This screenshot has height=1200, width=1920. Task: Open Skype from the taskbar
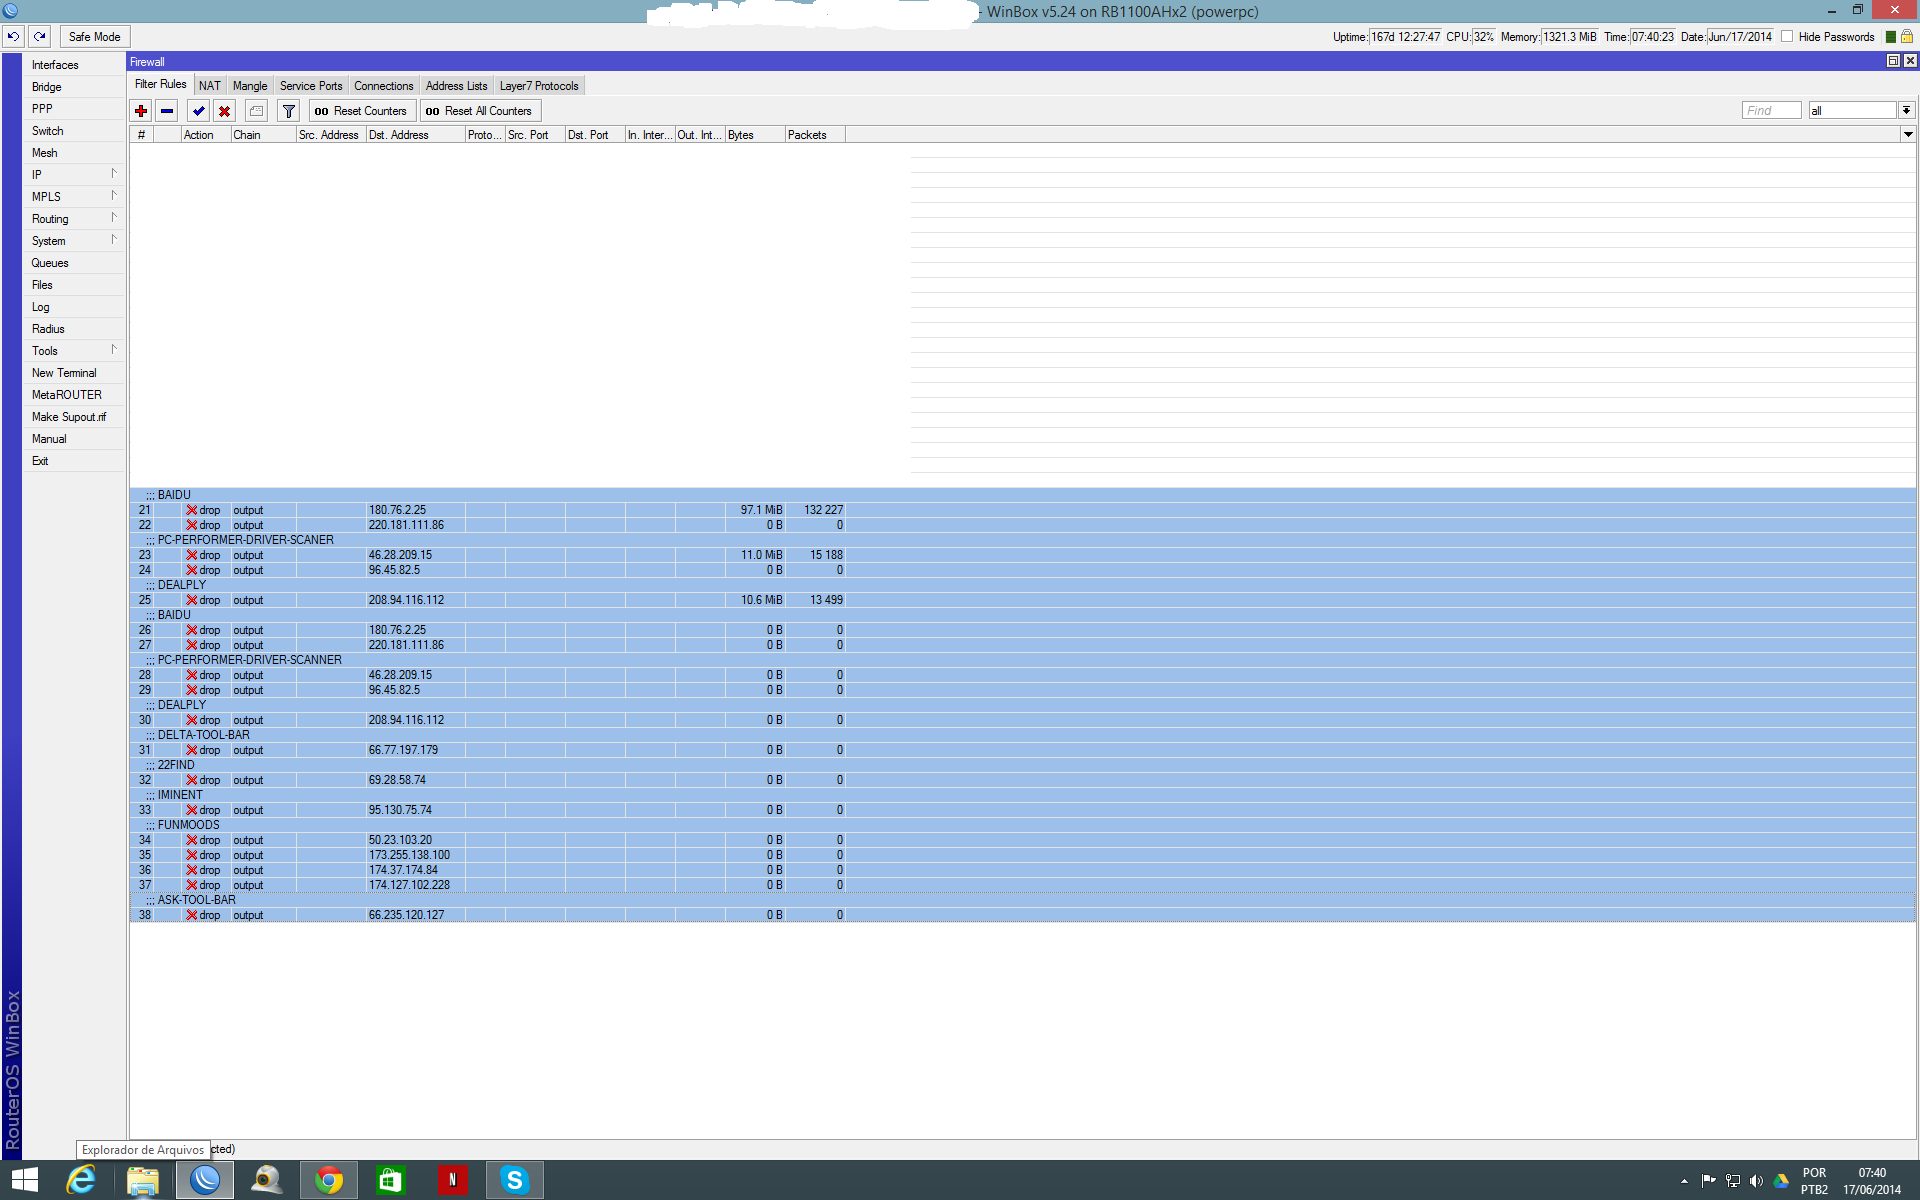pyautogui.click(x=514, y=1180)
